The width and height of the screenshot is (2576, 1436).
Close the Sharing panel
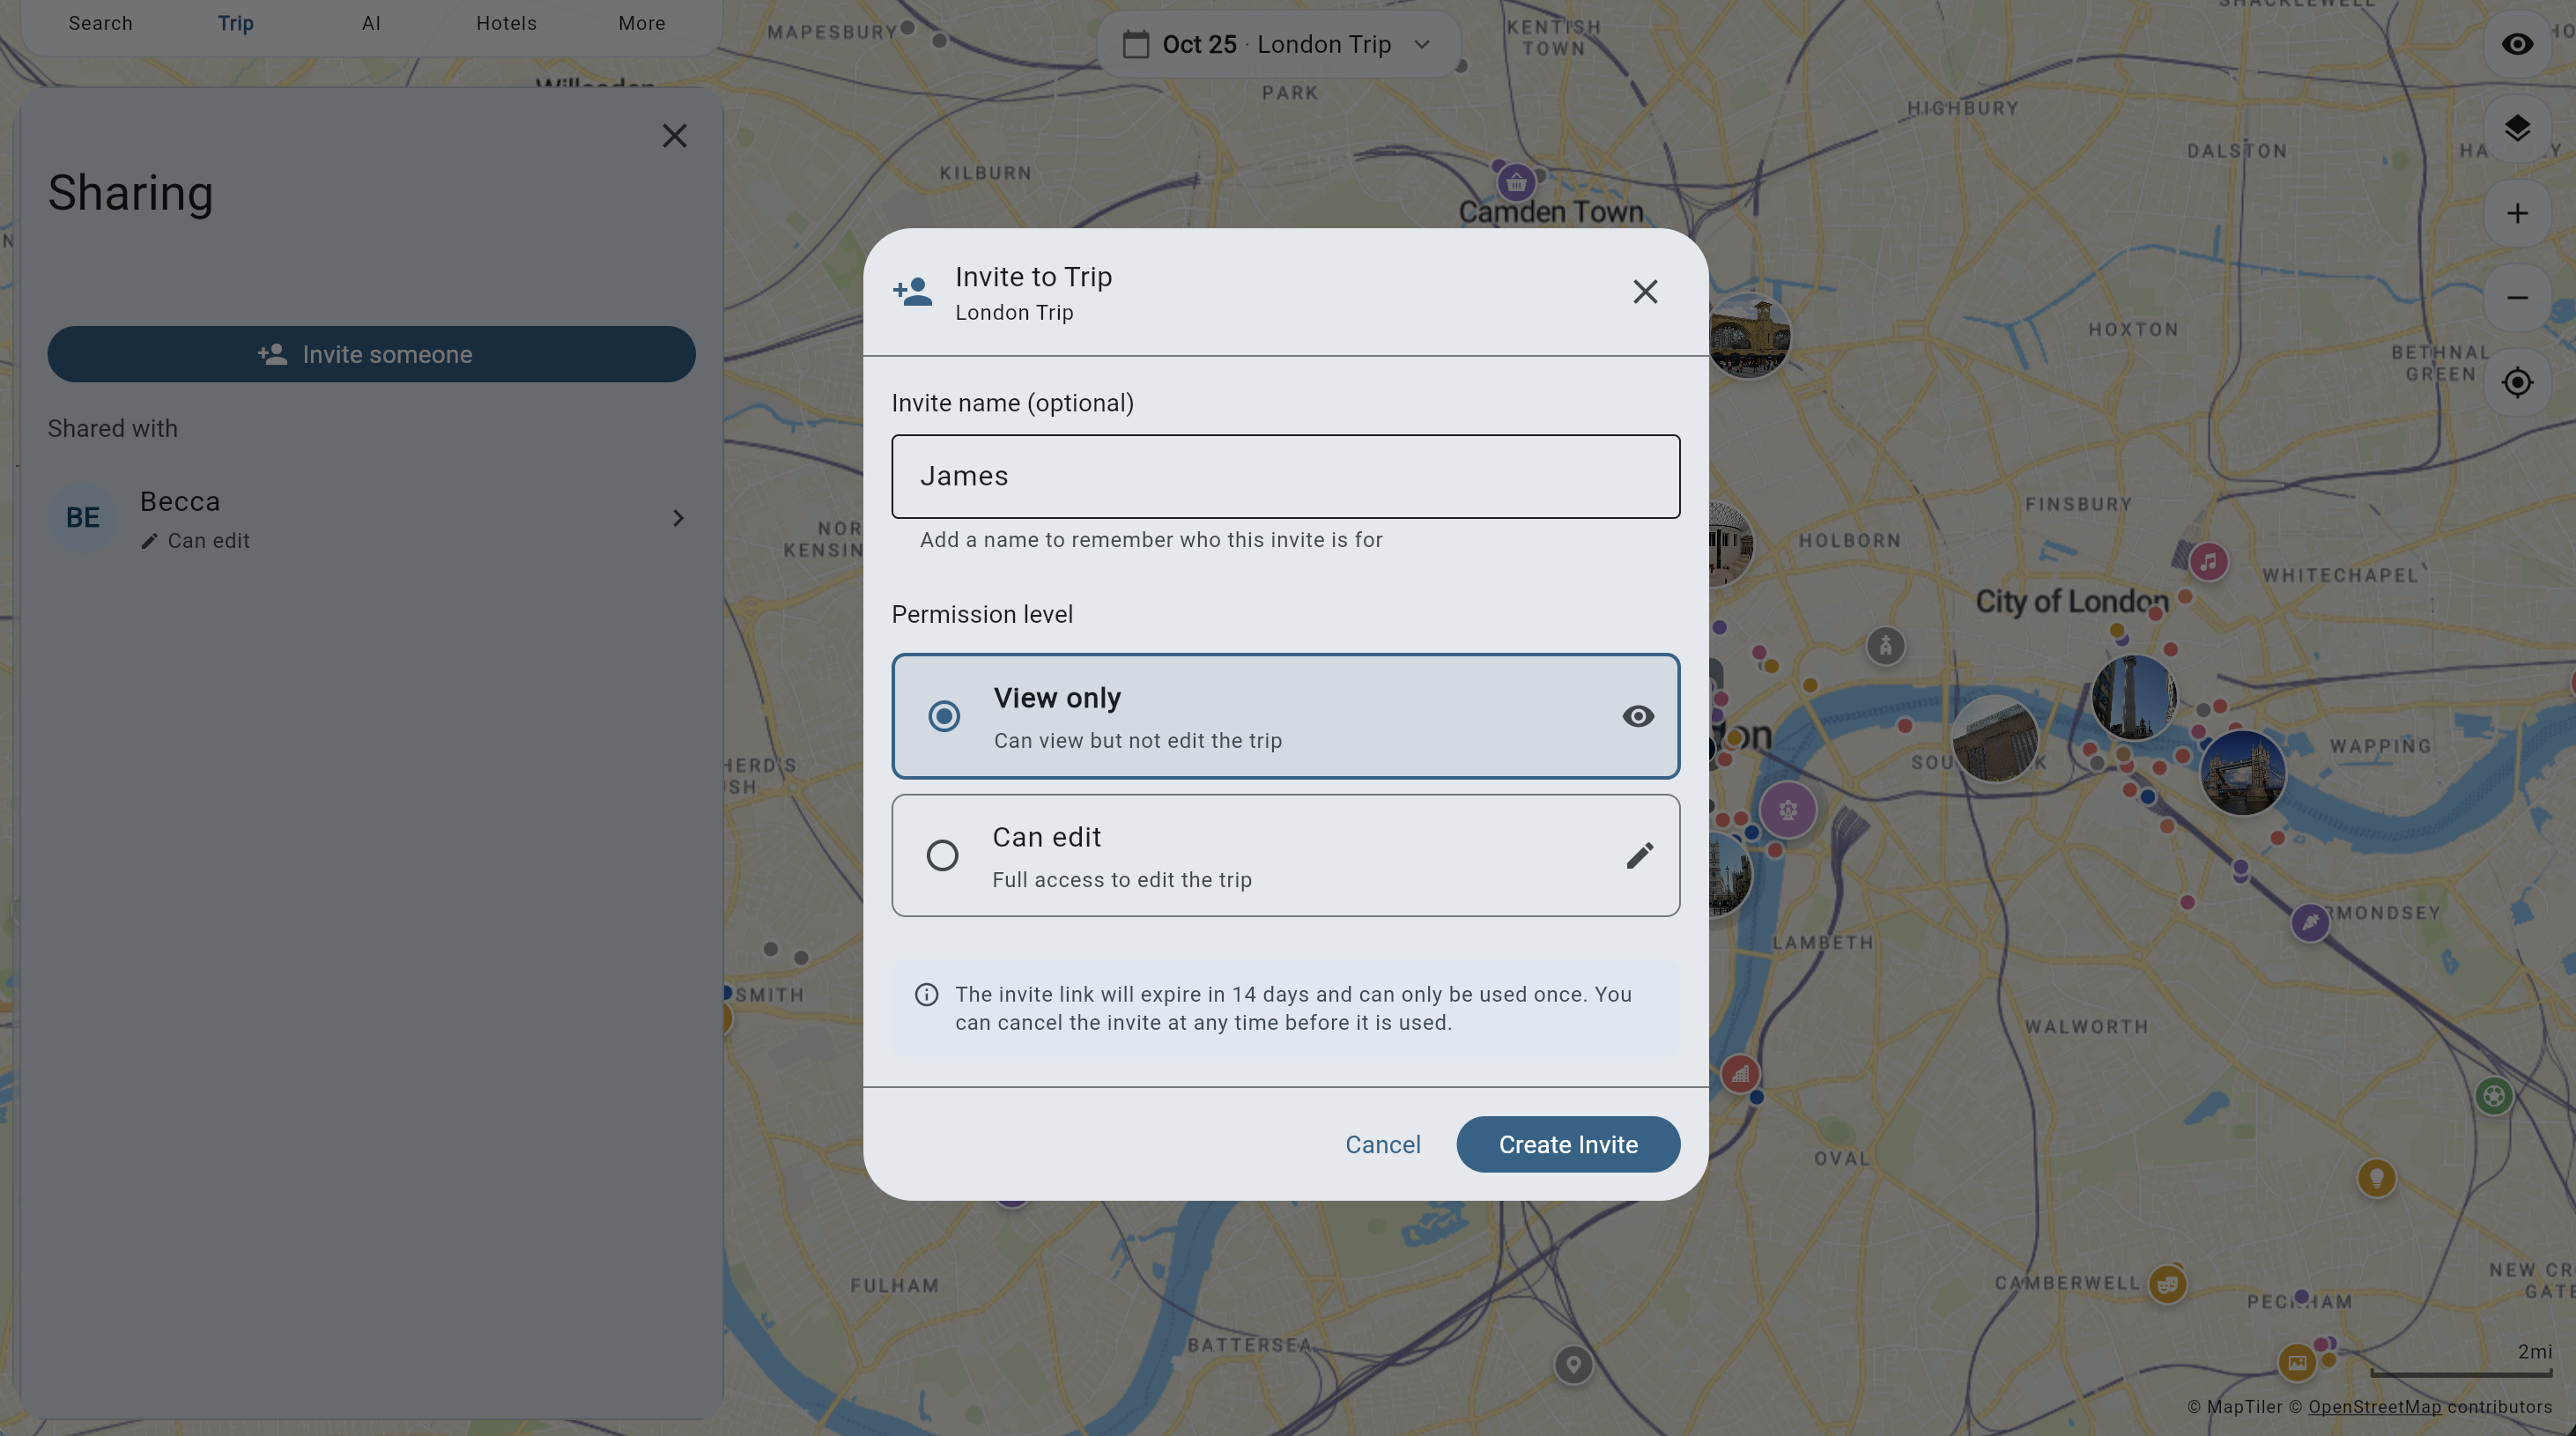[674, 136]
